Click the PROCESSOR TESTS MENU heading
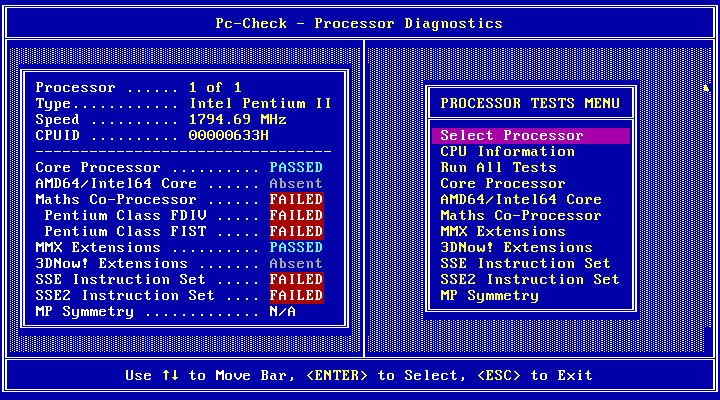Viewport: 720px width, 400px height. coord(530,103)
